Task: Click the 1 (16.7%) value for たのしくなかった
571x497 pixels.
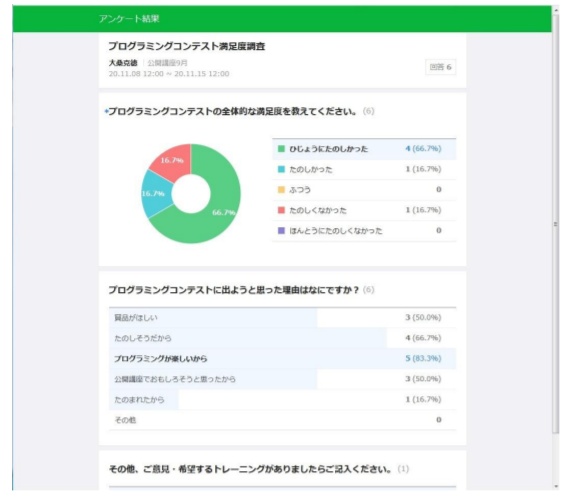Action: 423,210
